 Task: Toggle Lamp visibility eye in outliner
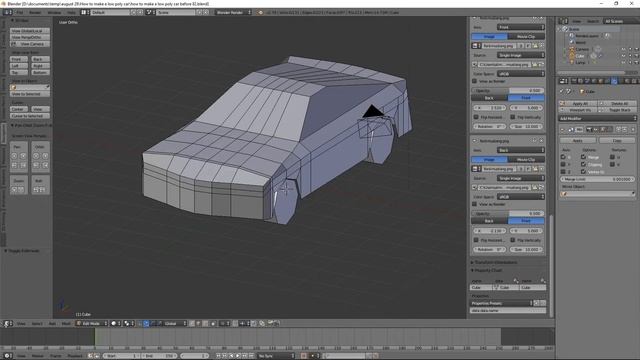coord(623,62)
